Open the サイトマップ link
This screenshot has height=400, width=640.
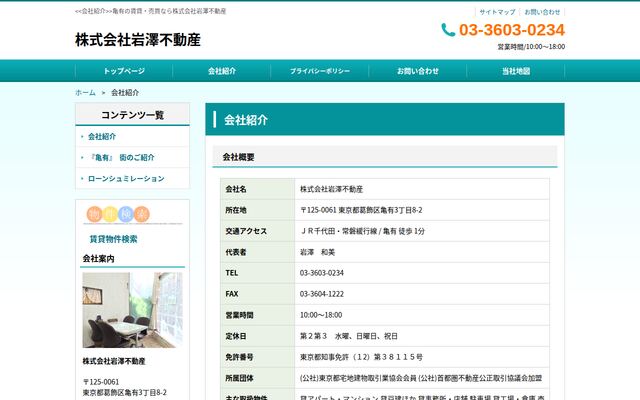tap(497, 12)
